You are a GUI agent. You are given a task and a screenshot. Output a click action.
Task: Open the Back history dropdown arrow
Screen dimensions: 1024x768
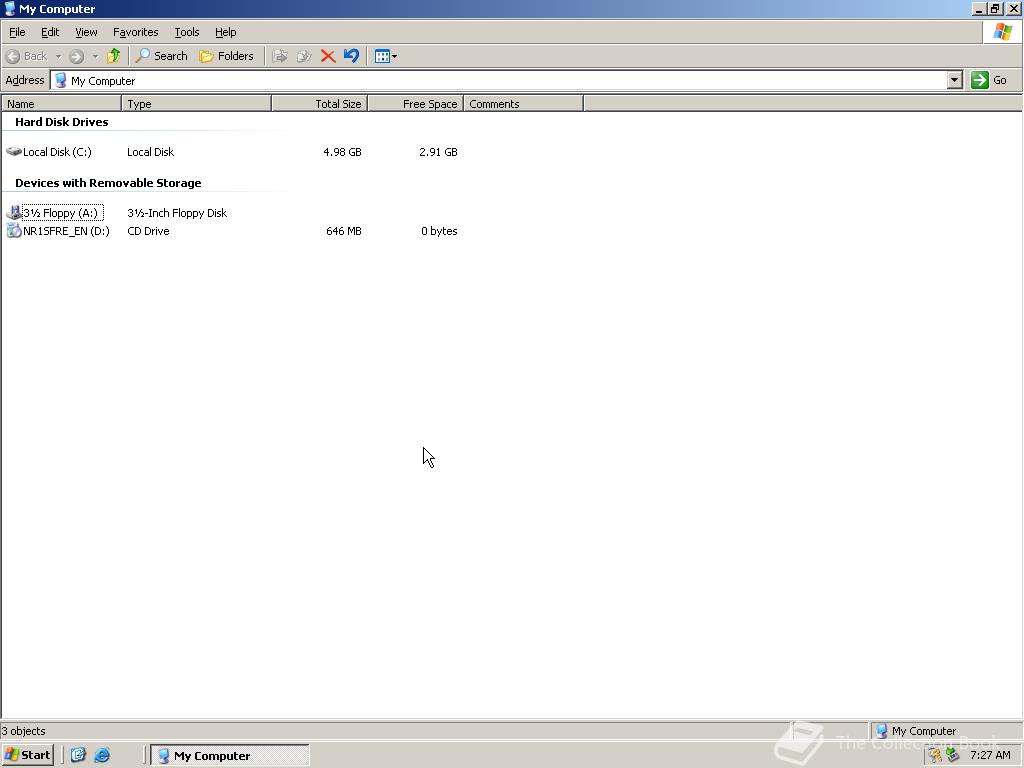click(58, 56)
